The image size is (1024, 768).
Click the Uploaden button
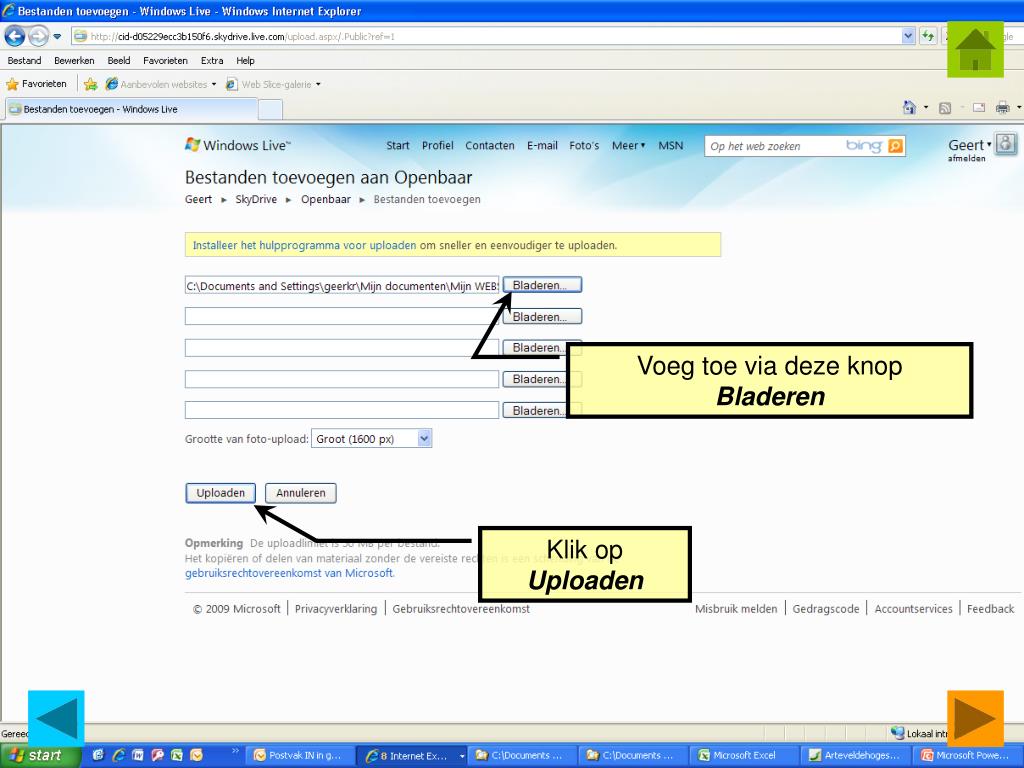pos(221,493)
